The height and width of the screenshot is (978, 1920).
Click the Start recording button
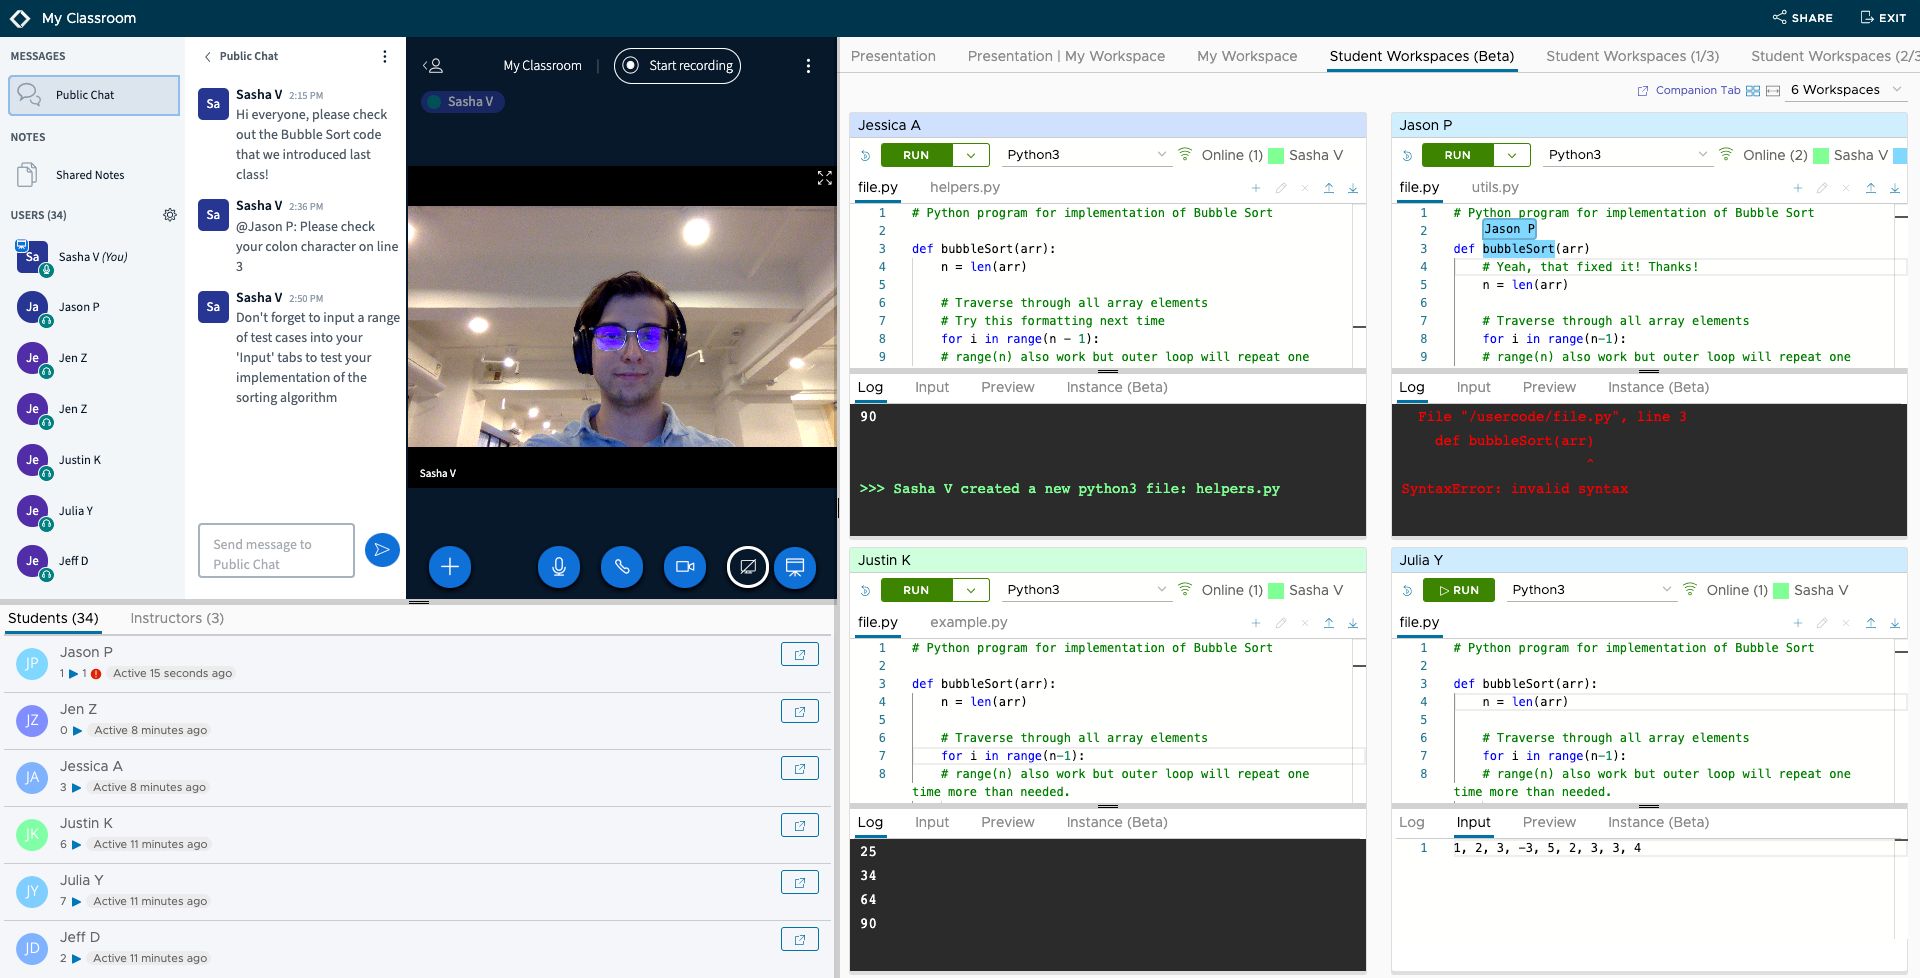[677, 65]
